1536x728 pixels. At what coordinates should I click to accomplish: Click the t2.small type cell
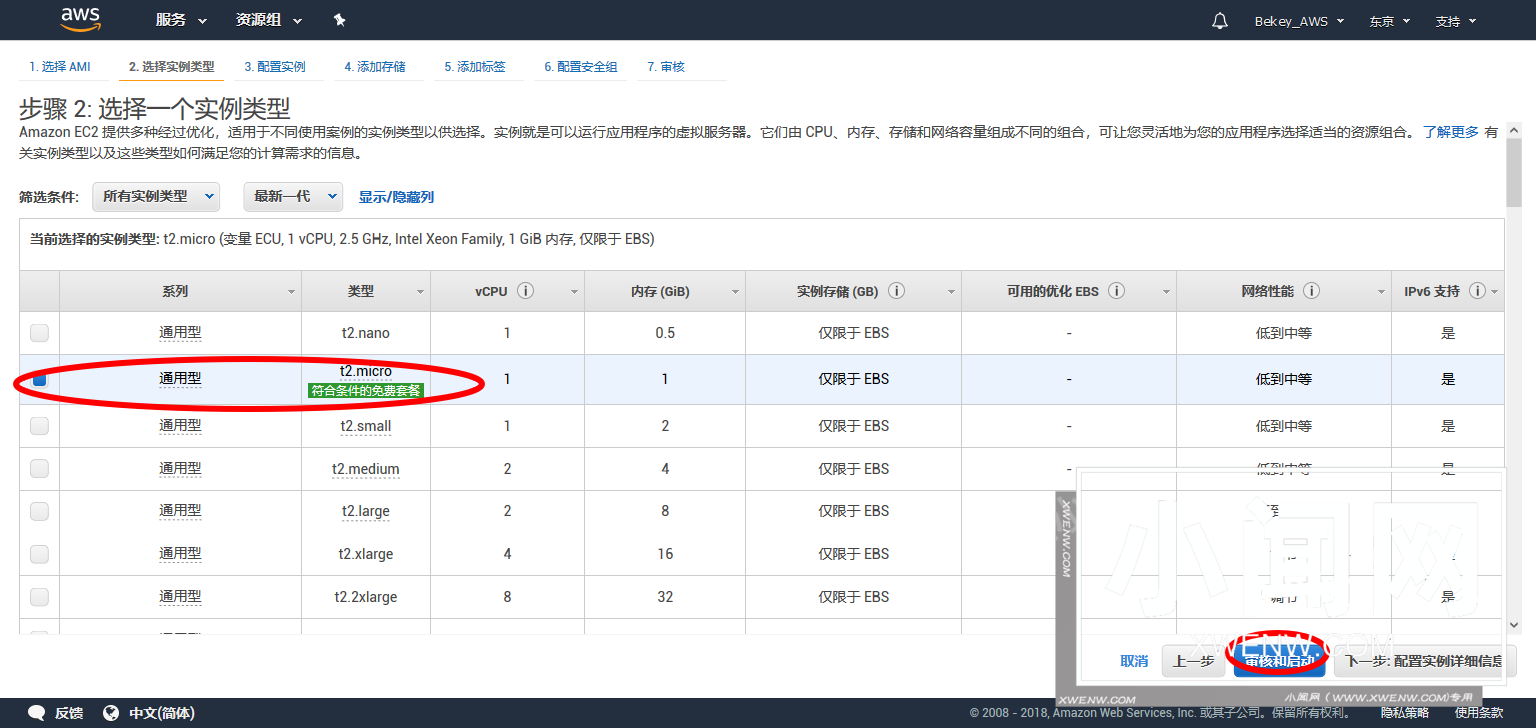coord(366,426)
